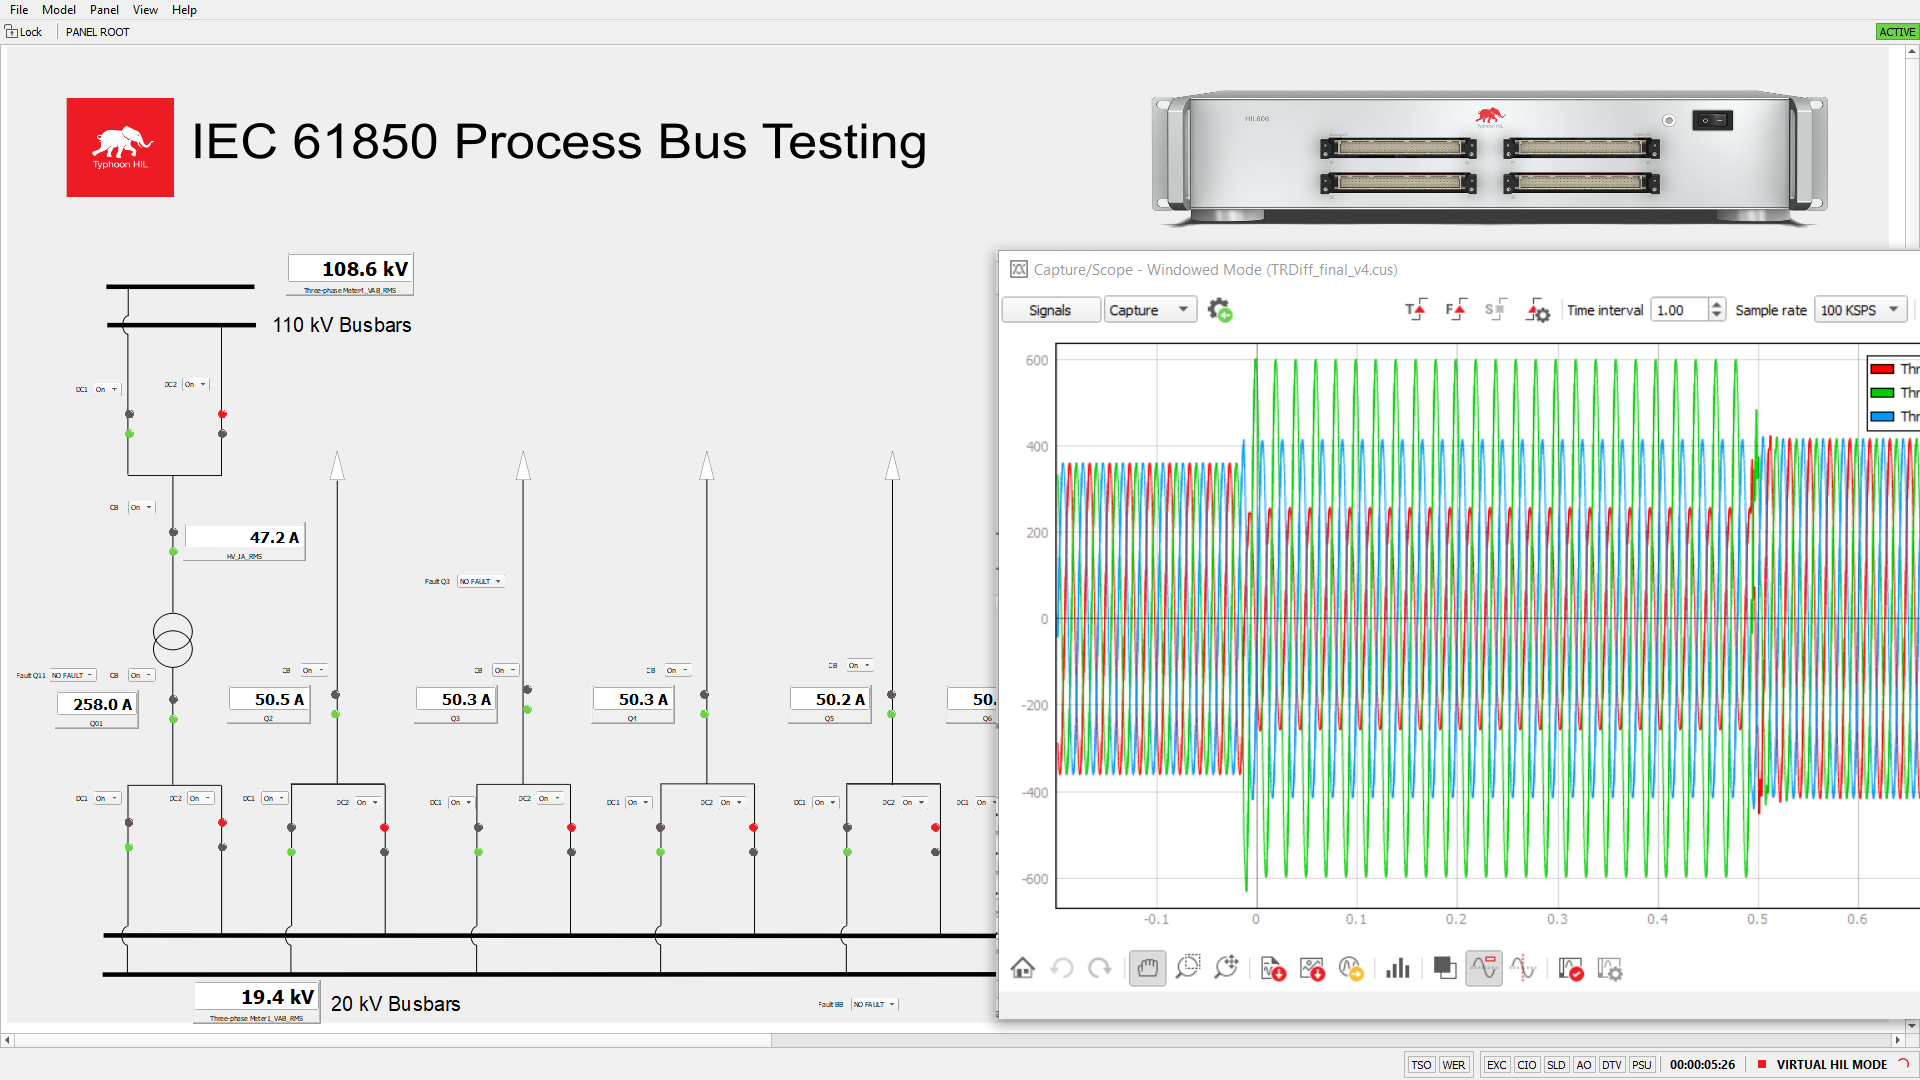Reset scope view with the Home icon
The image size is (1920, 1080).
pyautogui.click(x=1023, y=967)
